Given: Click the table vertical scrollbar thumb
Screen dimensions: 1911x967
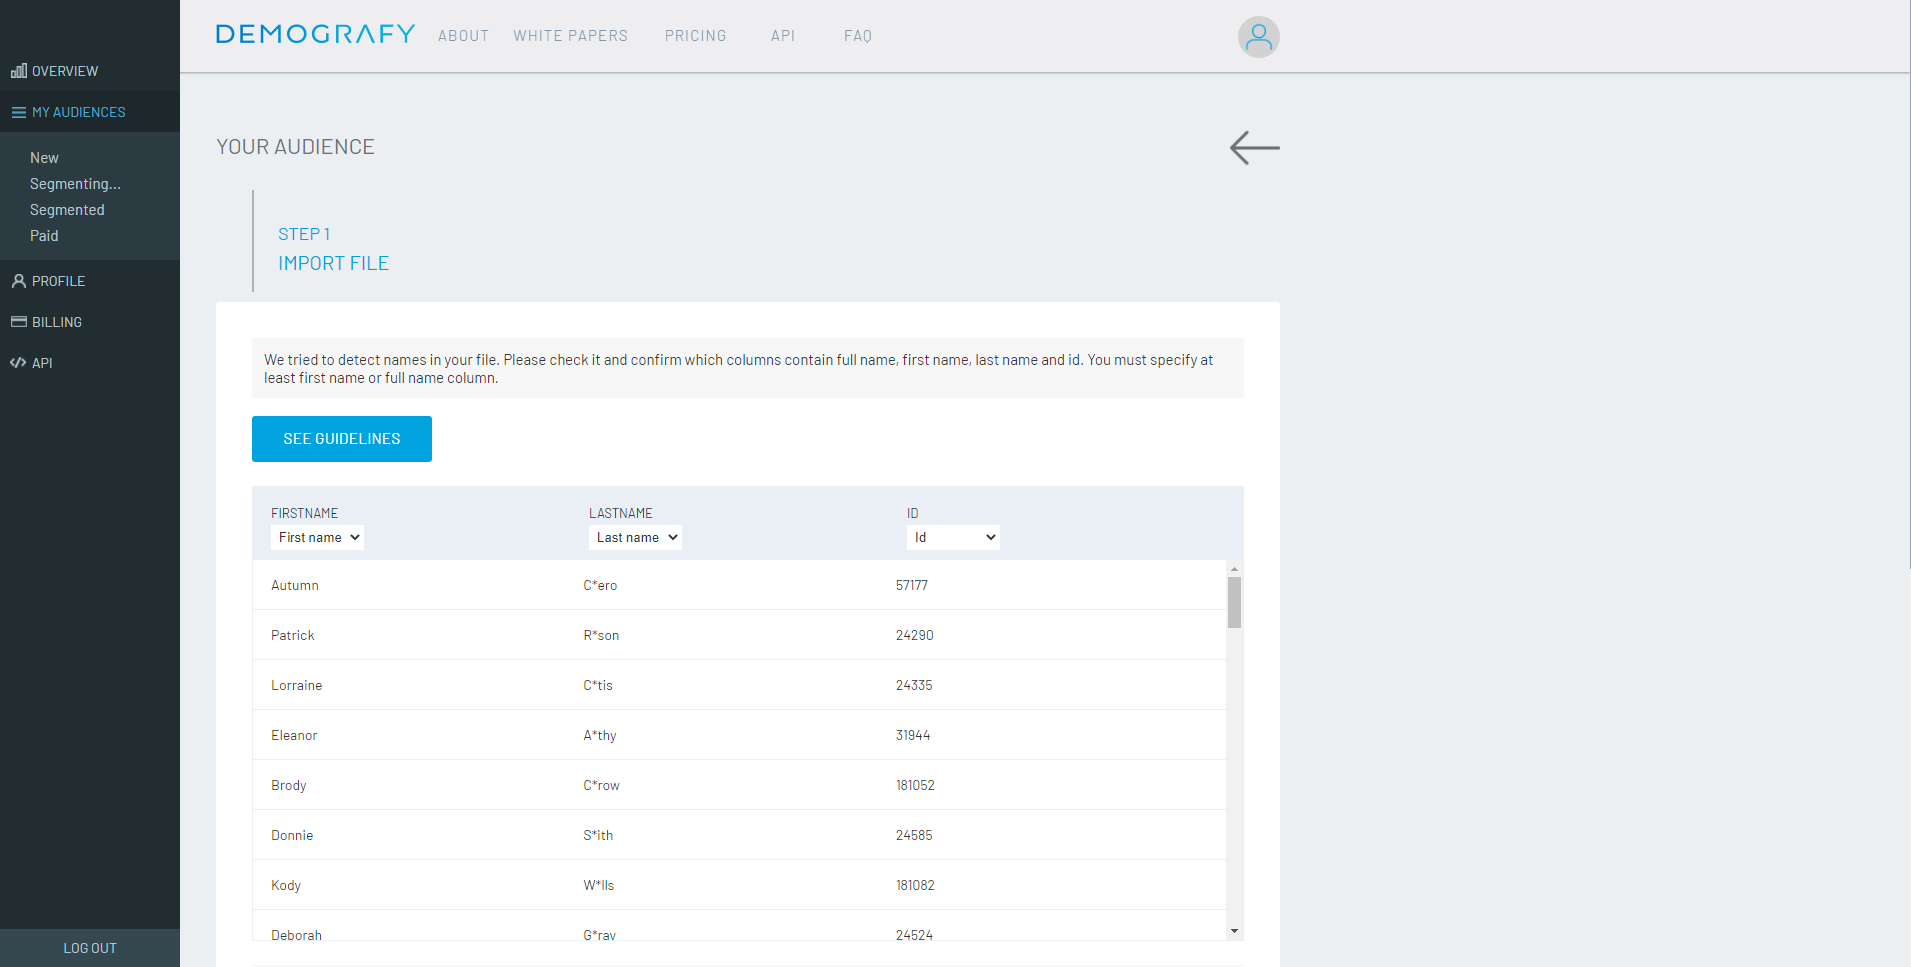Looking at the screenshot, I should (x=1234, y=602).
